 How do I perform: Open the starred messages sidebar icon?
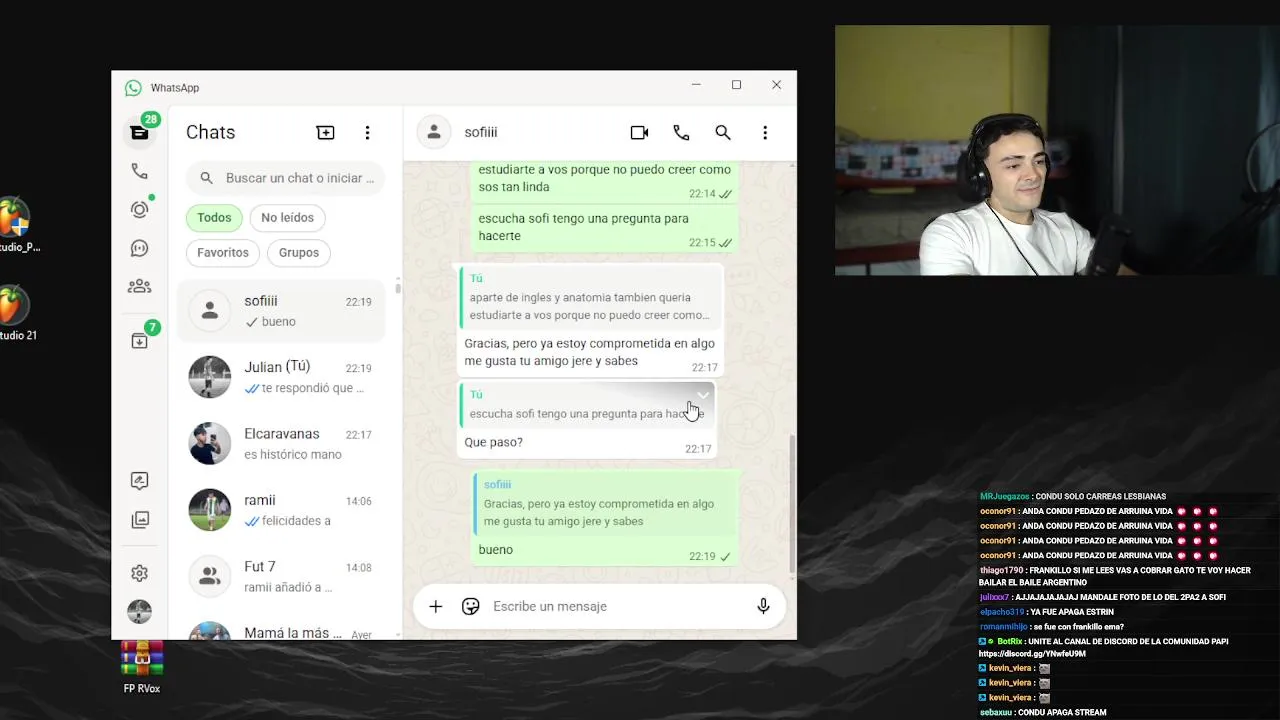coord(139,481)
